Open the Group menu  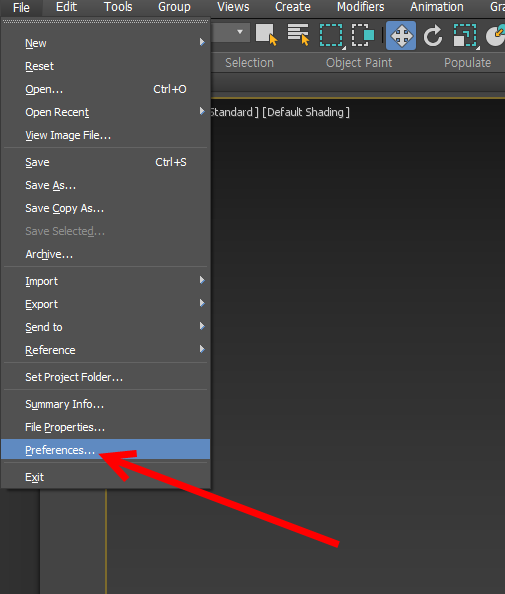coord(174,7)
